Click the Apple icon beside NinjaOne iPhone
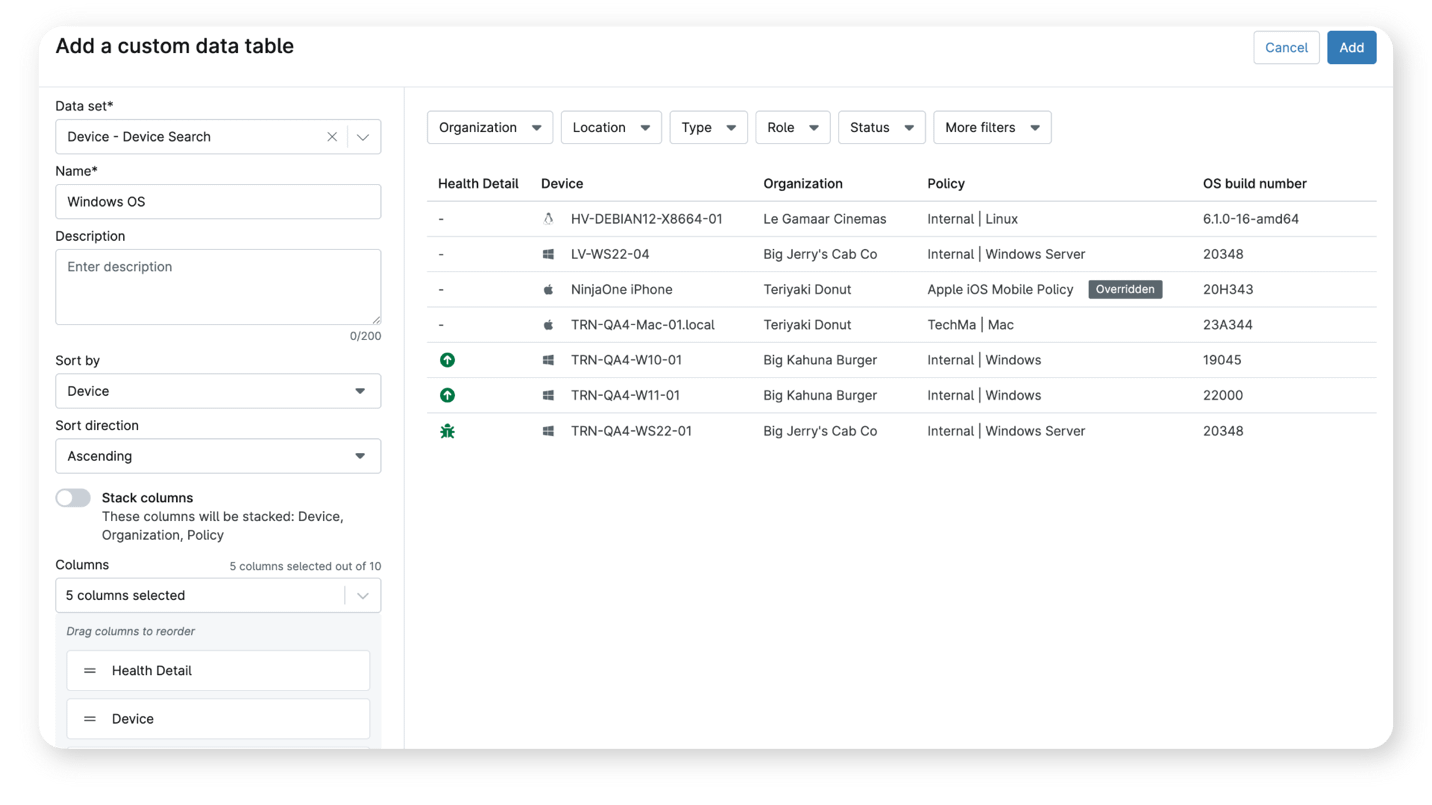Viewport: 1432px width, 805px height. pyautogui.click(x=547, y=289)
